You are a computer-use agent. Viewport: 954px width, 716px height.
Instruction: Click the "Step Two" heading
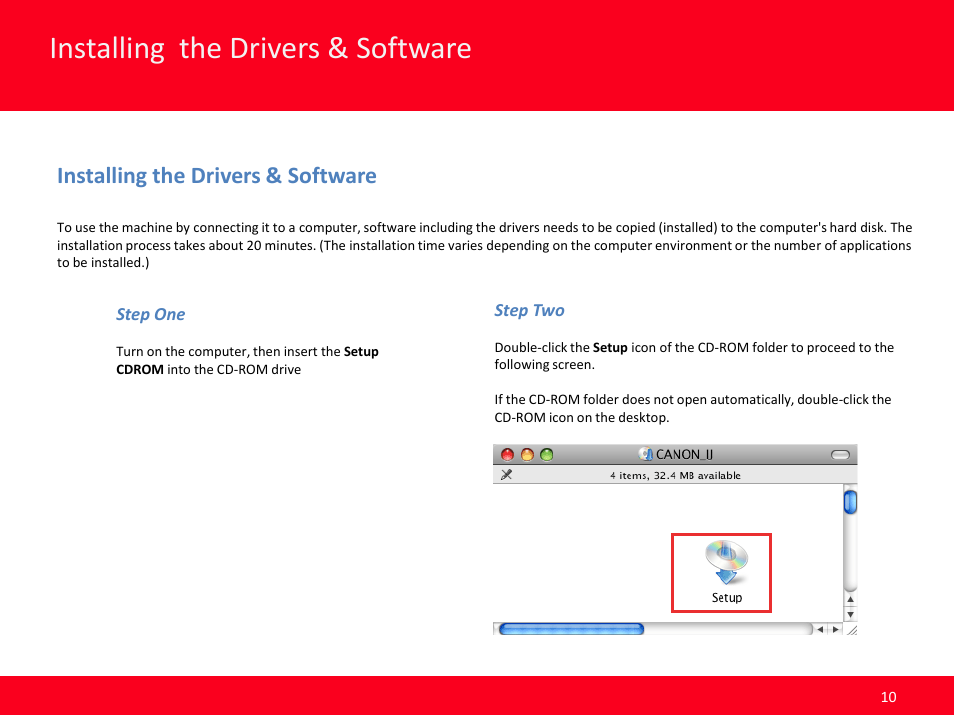click(529, 310)
